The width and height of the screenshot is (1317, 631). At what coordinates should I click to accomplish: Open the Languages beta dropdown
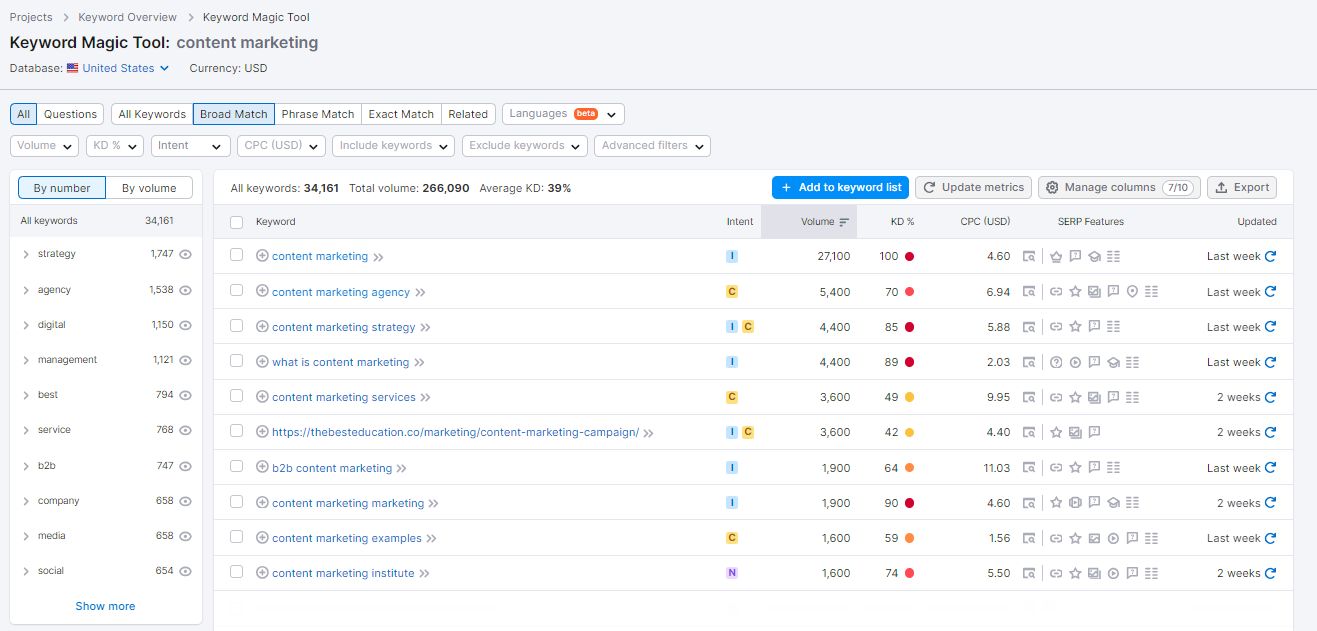tap(563, 114)
